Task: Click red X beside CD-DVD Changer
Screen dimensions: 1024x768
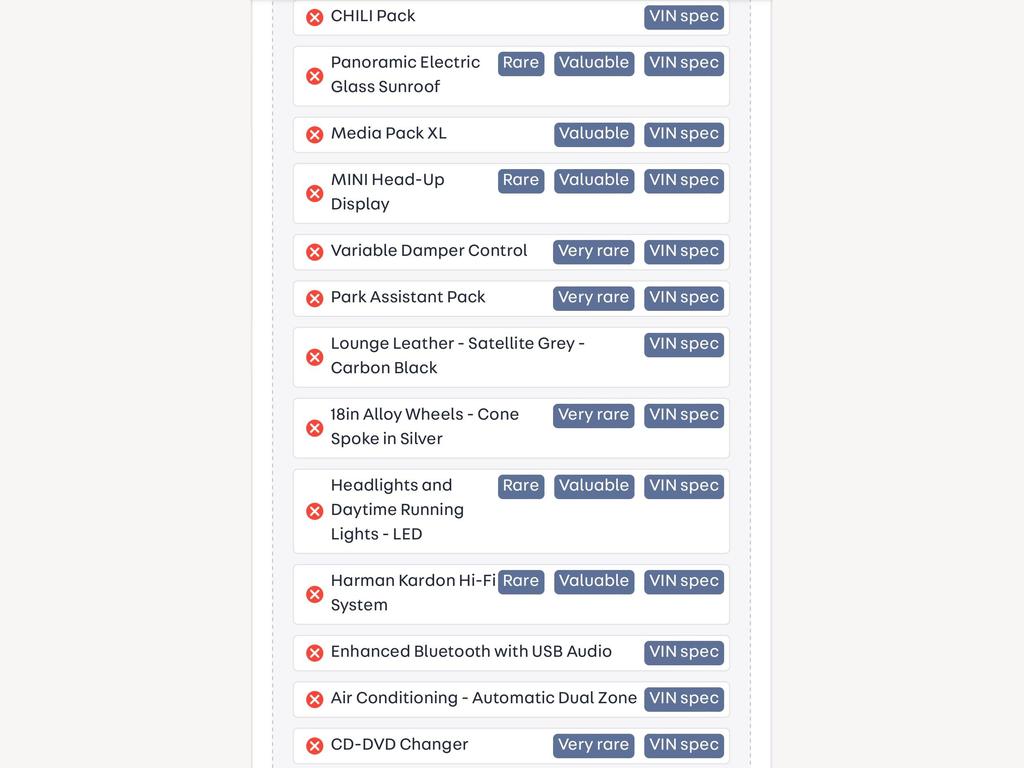Action: point(315,746)
